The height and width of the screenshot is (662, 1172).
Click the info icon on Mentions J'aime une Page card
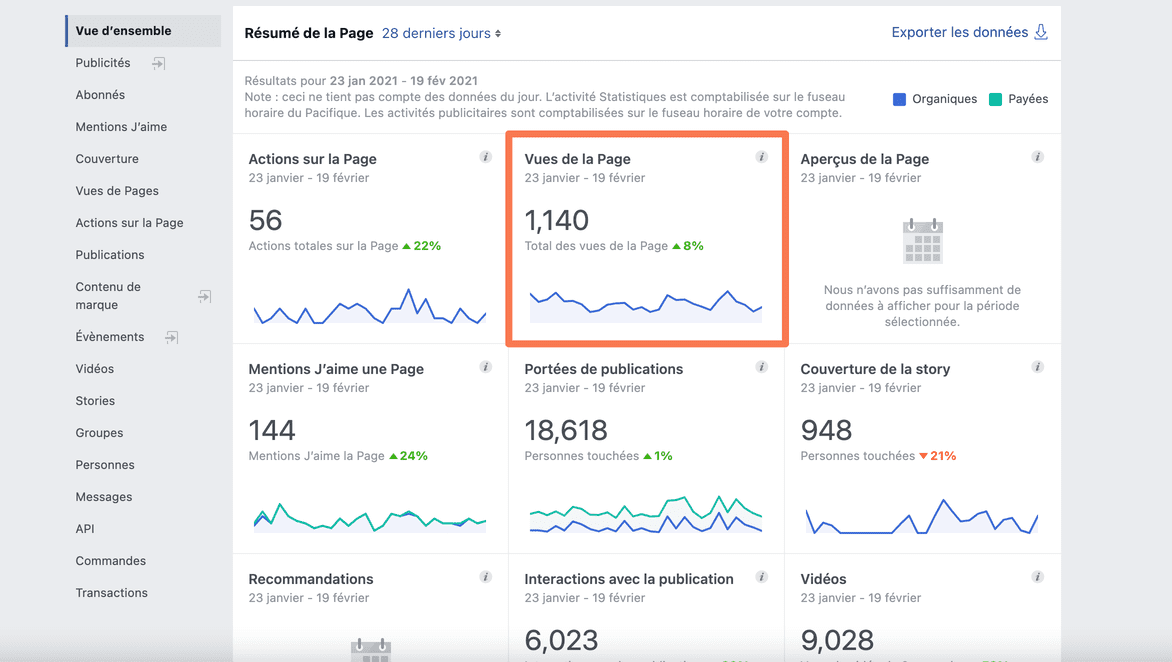coord(486,367)
